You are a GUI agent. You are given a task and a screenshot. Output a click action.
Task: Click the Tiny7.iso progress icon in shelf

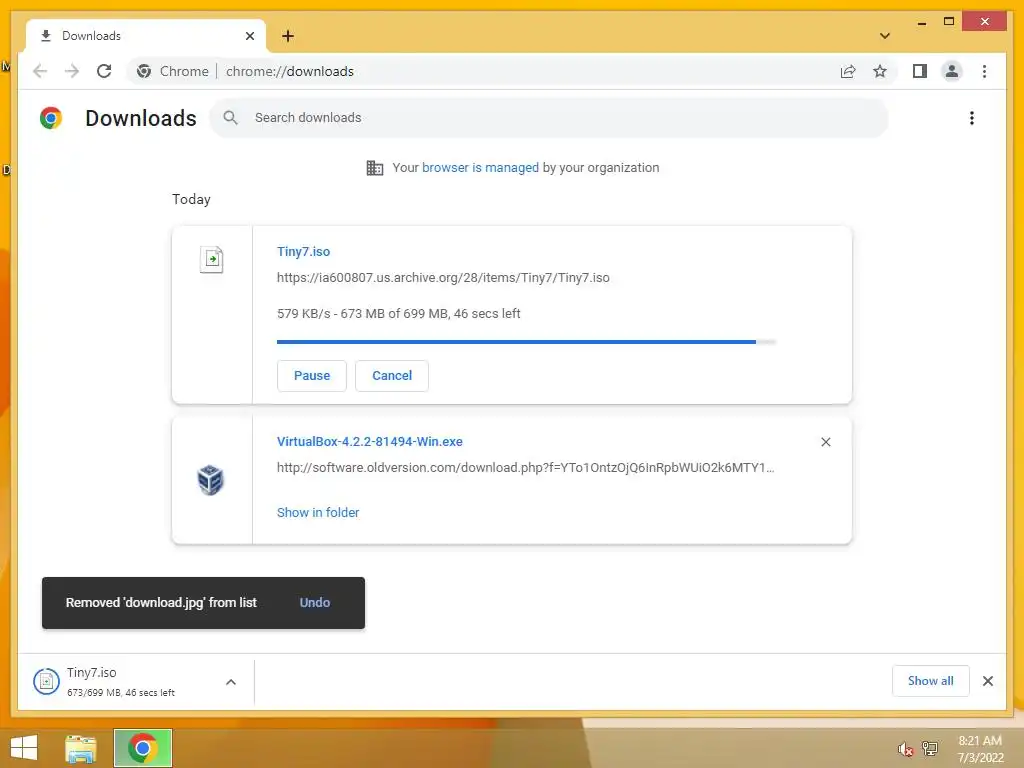(x=46, y=682)
